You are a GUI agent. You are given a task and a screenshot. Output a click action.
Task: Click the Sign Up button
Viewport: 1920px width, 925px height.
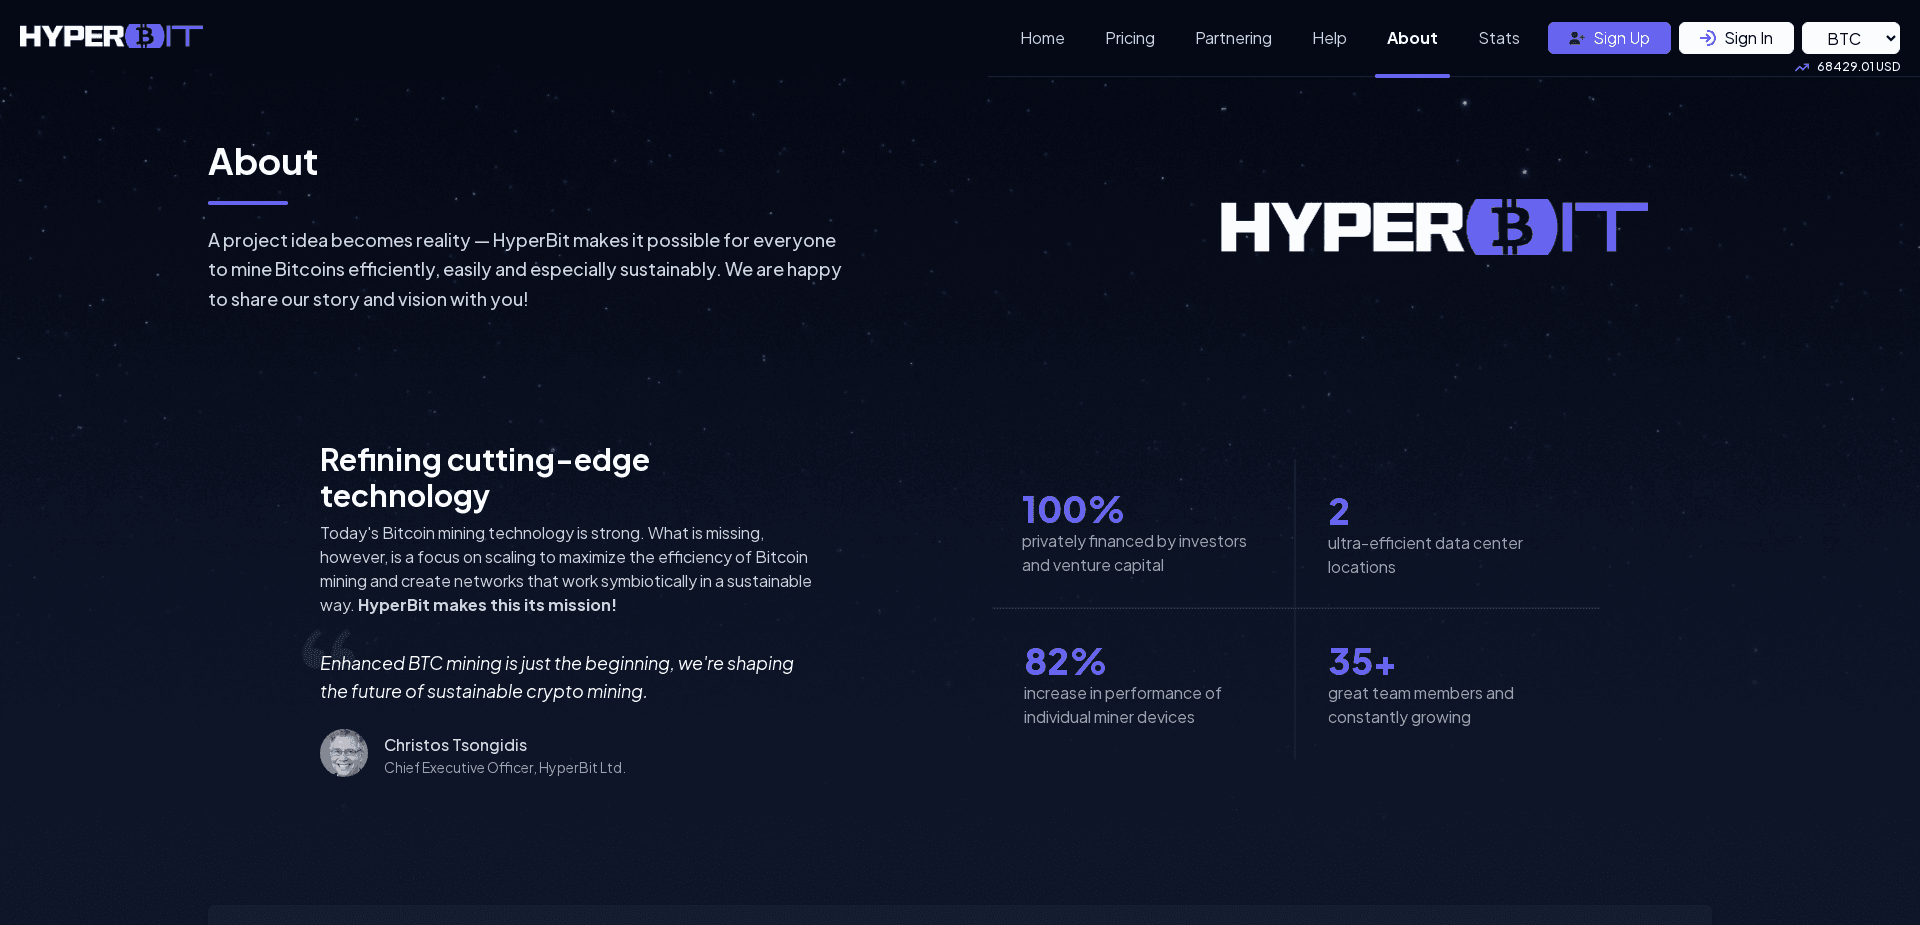1608,38
